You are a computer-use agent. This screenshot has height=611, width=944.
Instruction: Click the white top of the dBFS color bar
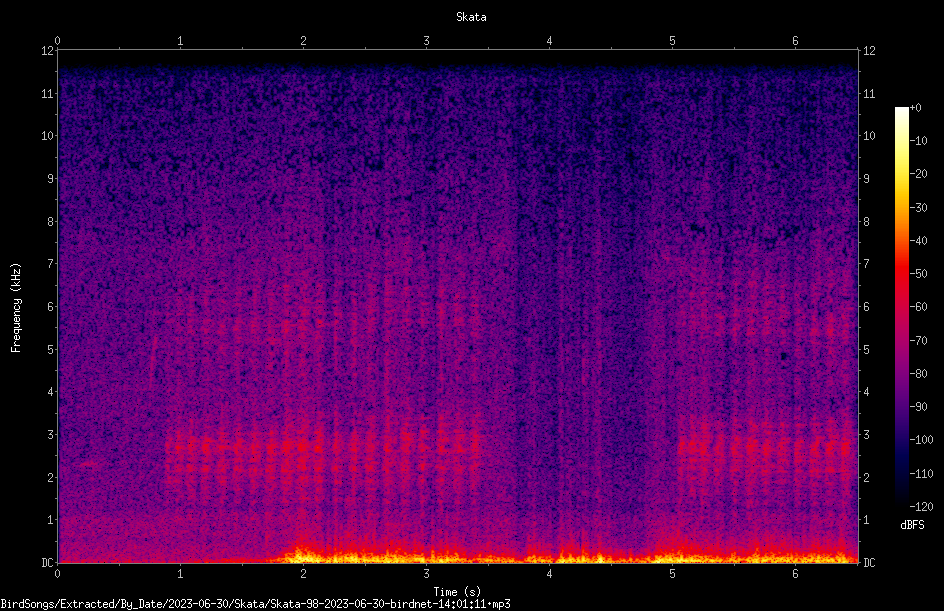[901, 111]
